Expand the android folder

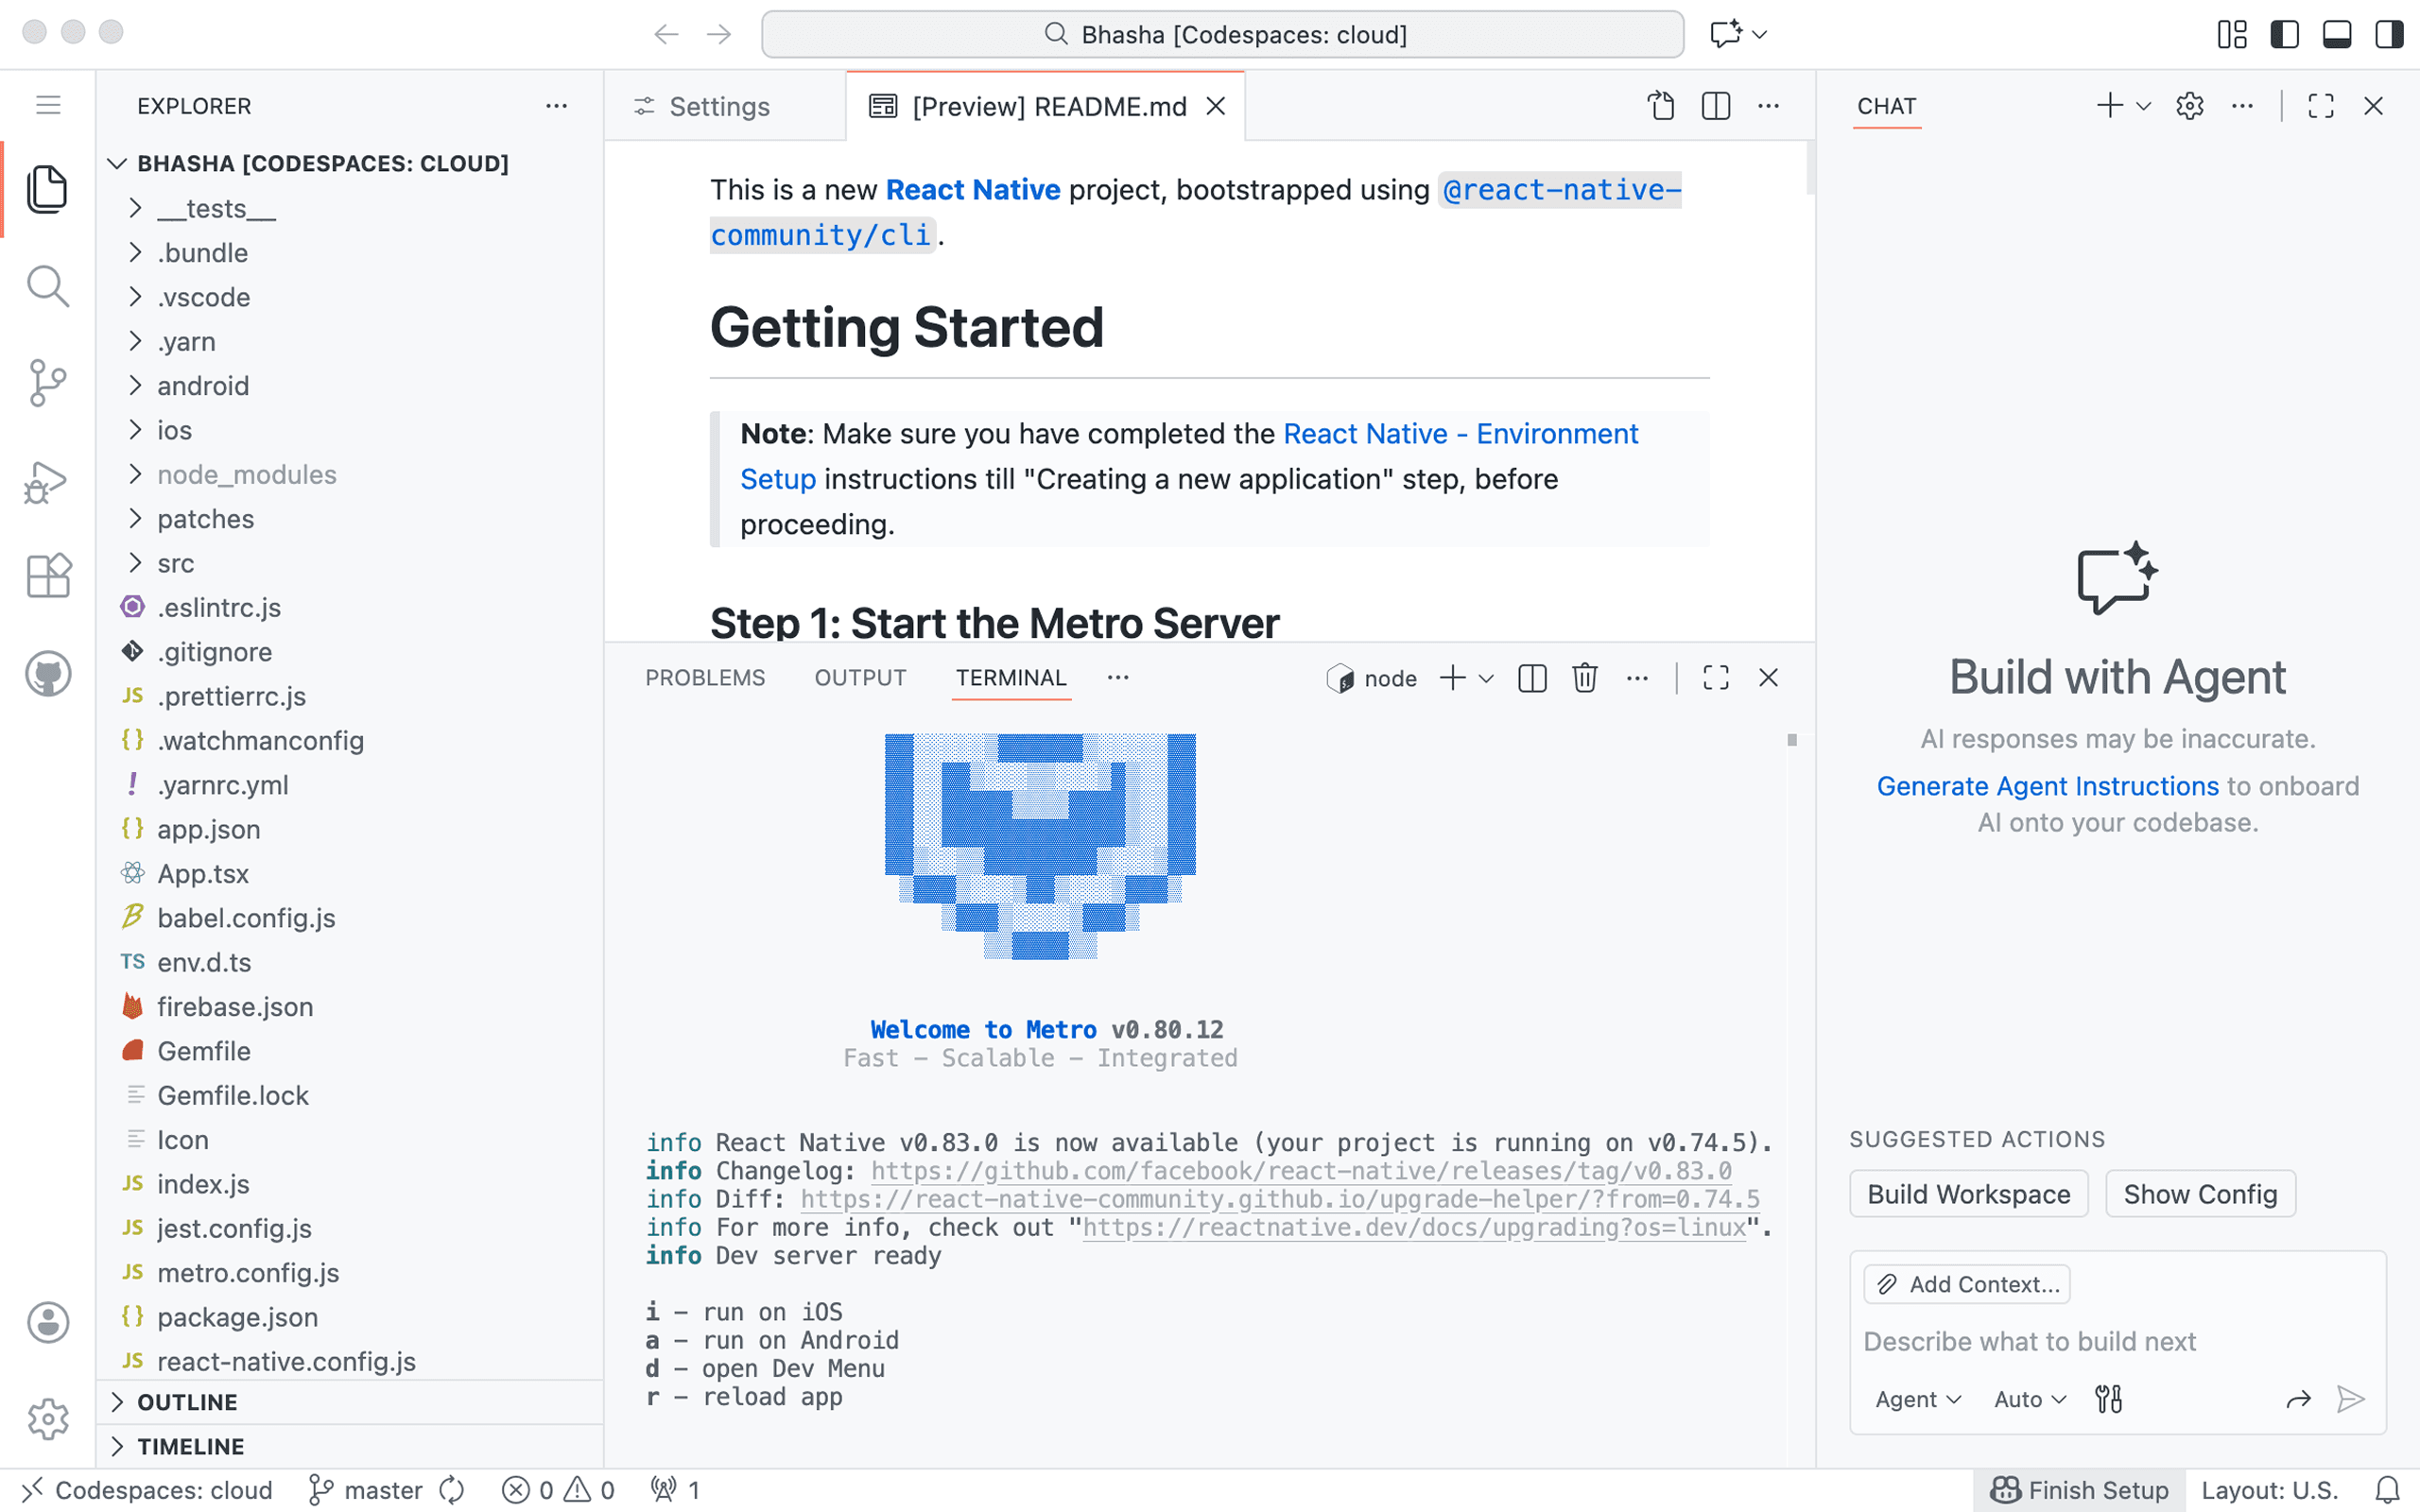click(x=203, y=386)
